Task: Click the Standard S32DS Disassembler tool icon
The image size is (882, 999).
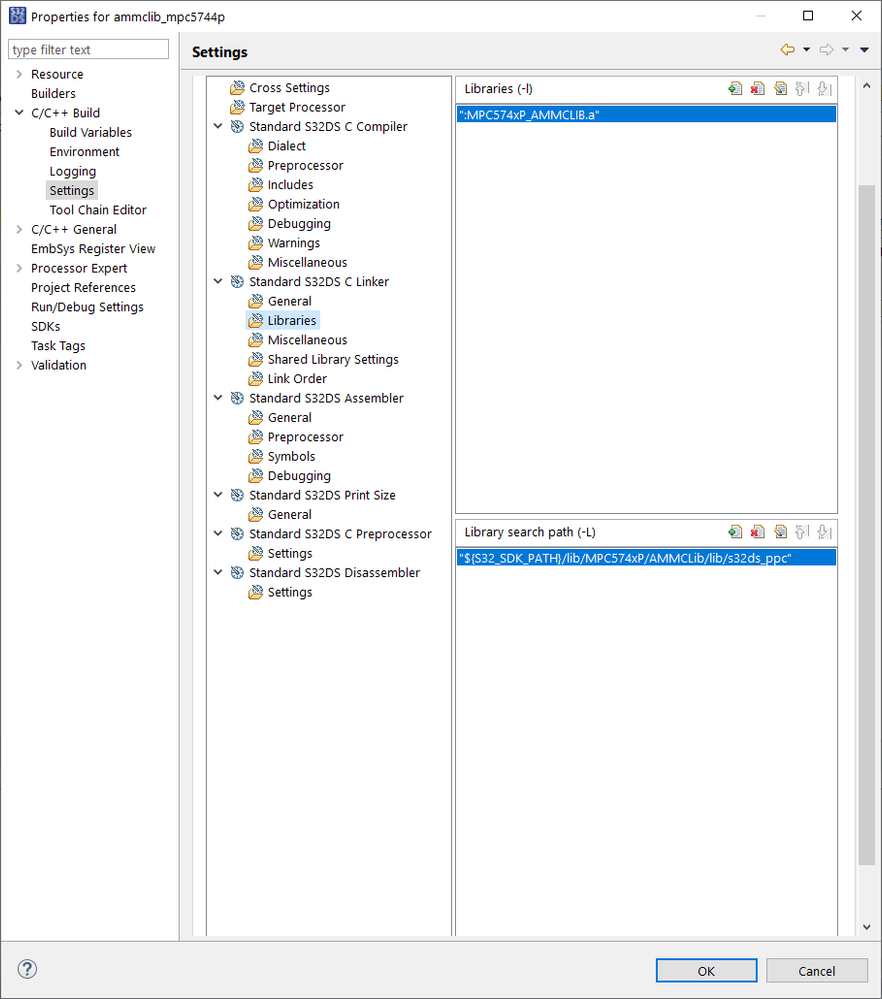Action: tap(237, 573)
